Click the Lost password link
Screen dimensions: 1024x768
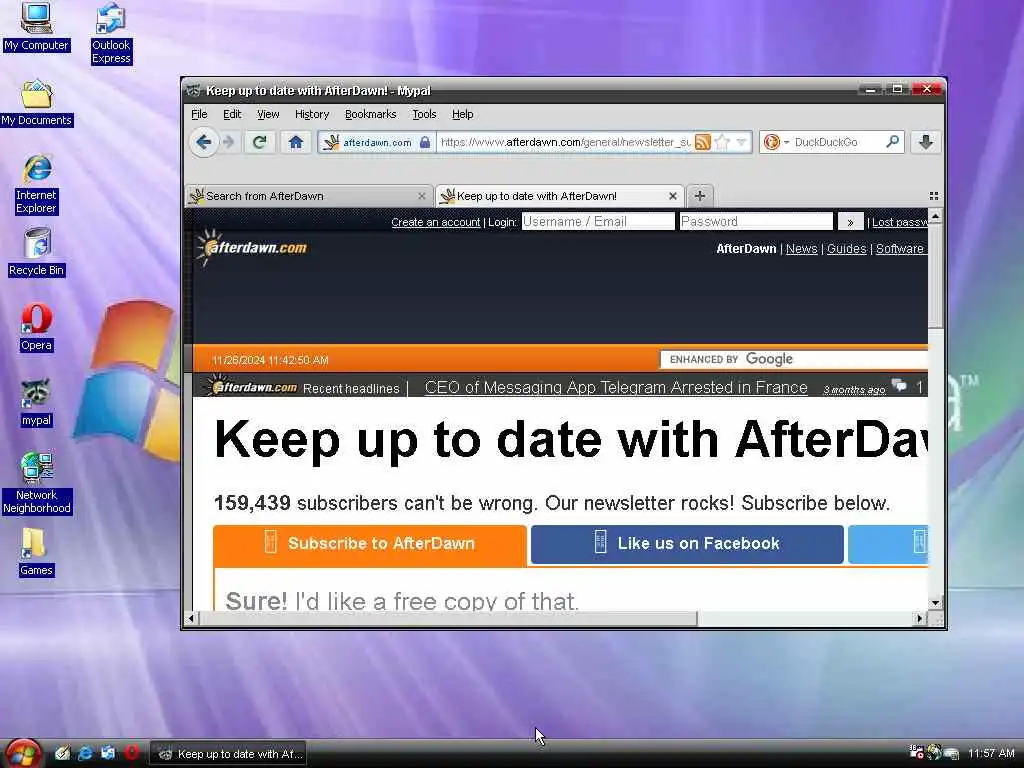(x=899, y=222)
